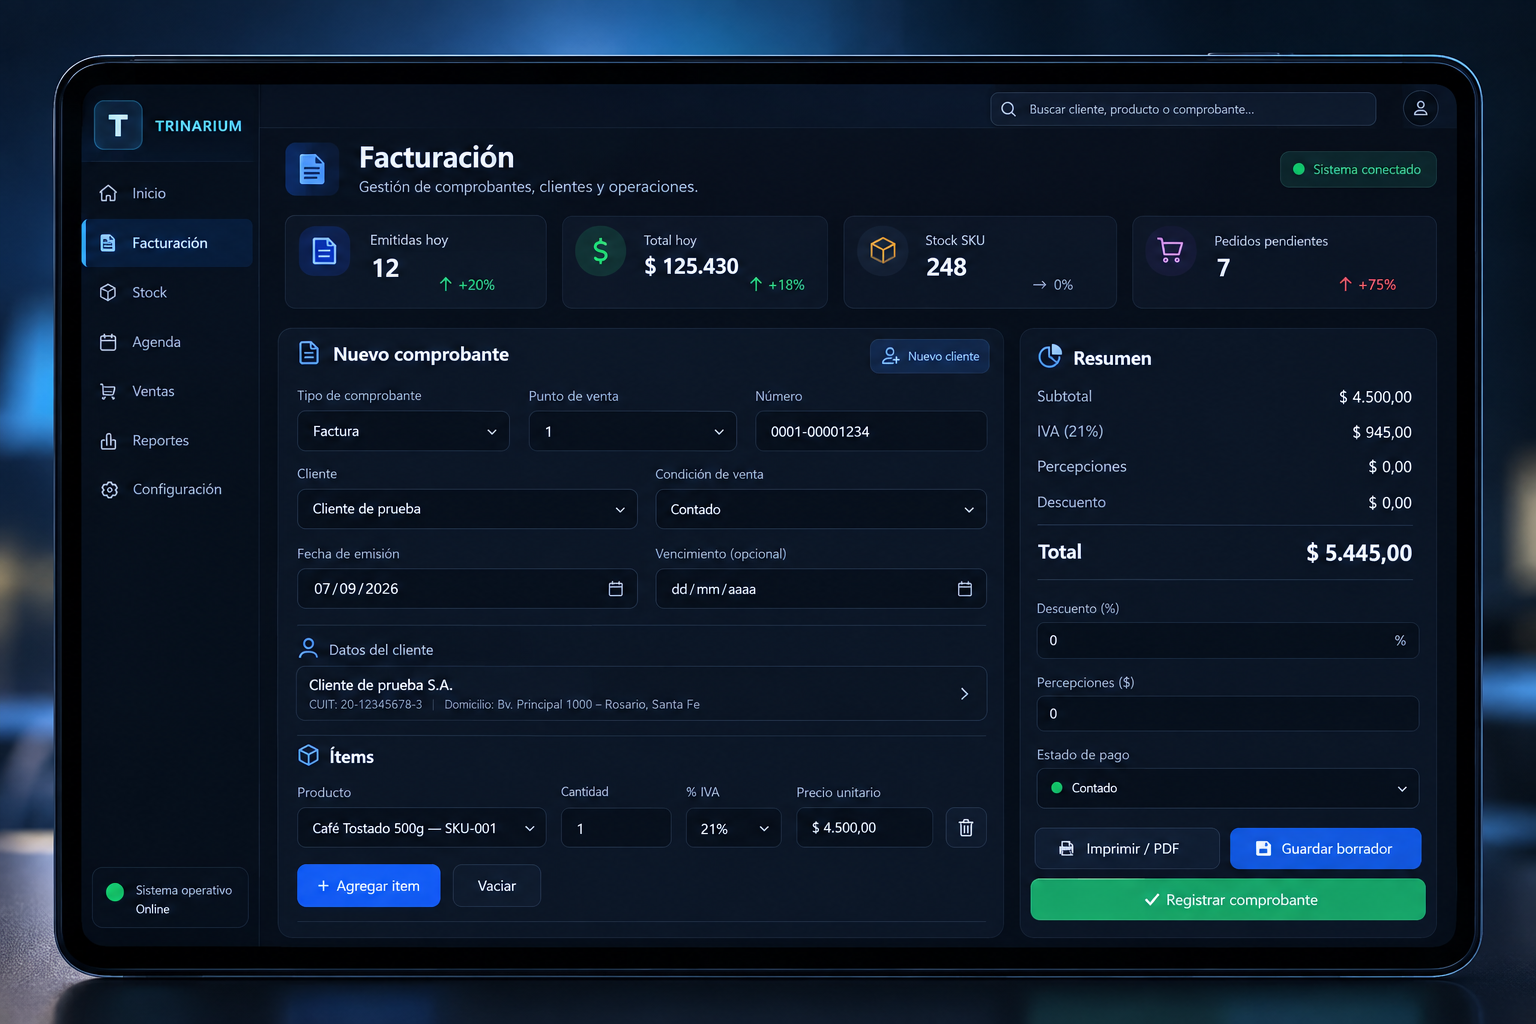Open the Fecha de emisión calendar picker
Image resolution: width=1536 pixels, height=1024 pixels.
tap(616, 589)
